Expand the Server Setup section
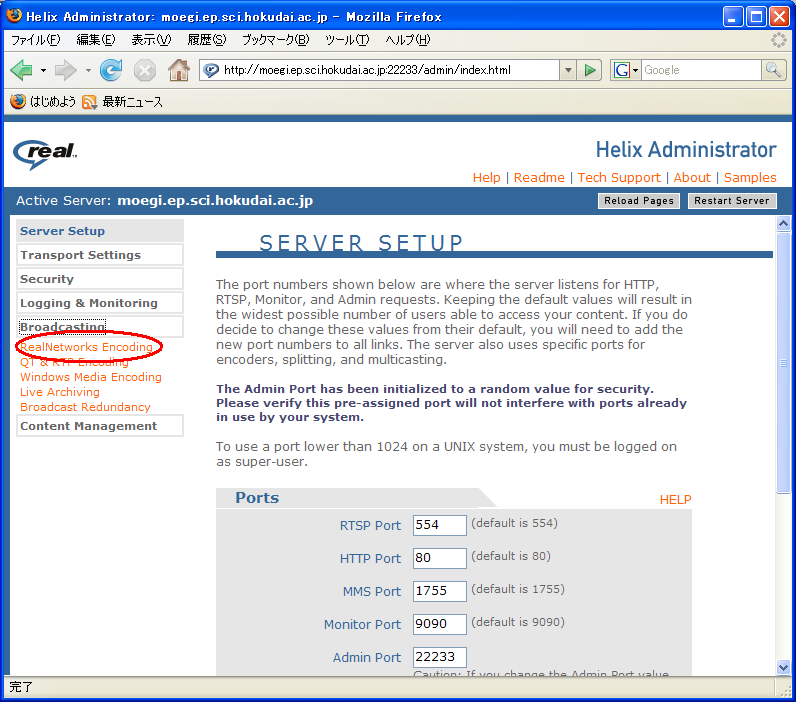 click(x=100, y=231)
